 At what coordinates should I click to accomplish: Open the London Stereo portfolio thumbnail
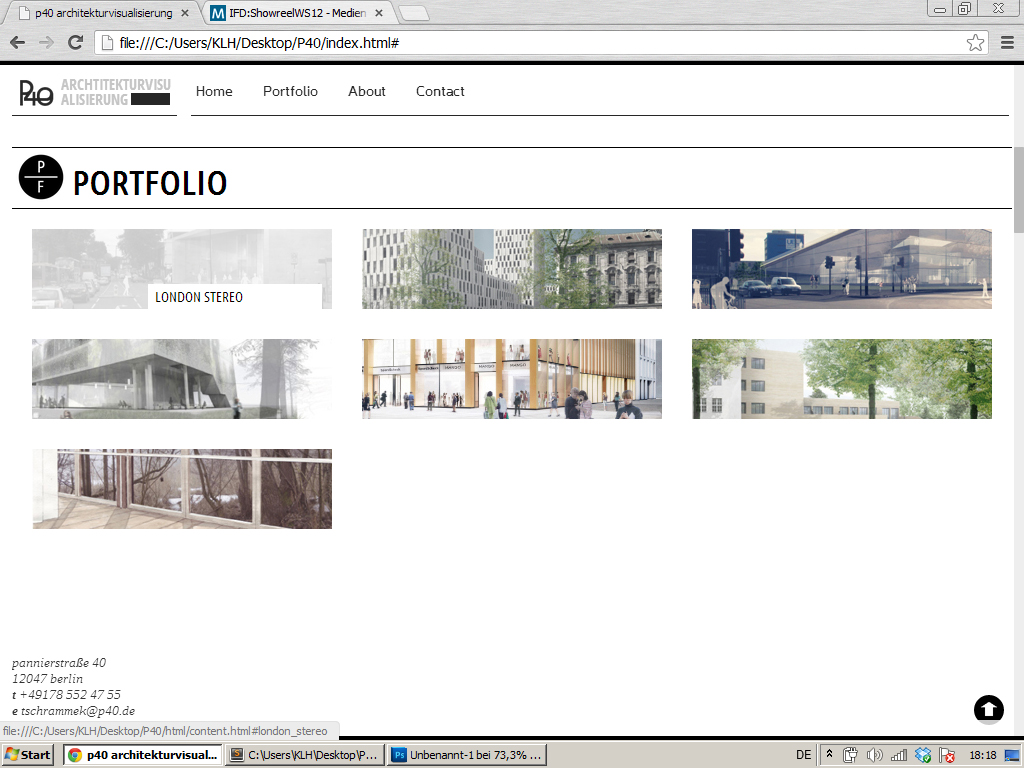coord(182,268)
